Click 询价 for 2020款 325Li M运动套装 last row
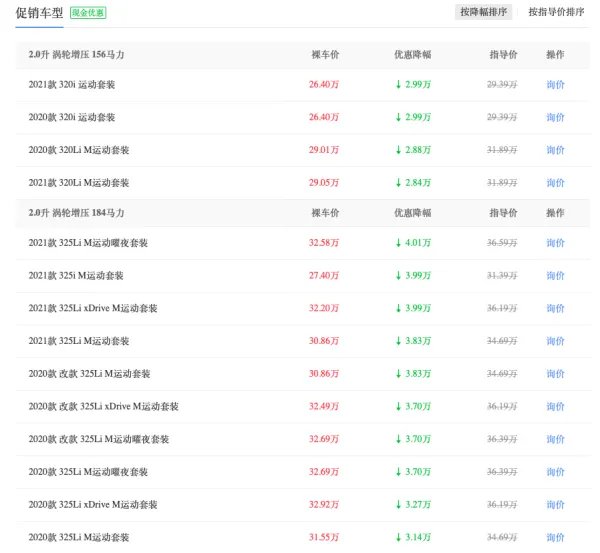The width and height of the screenshot is (600, 553). coord(555,537)
